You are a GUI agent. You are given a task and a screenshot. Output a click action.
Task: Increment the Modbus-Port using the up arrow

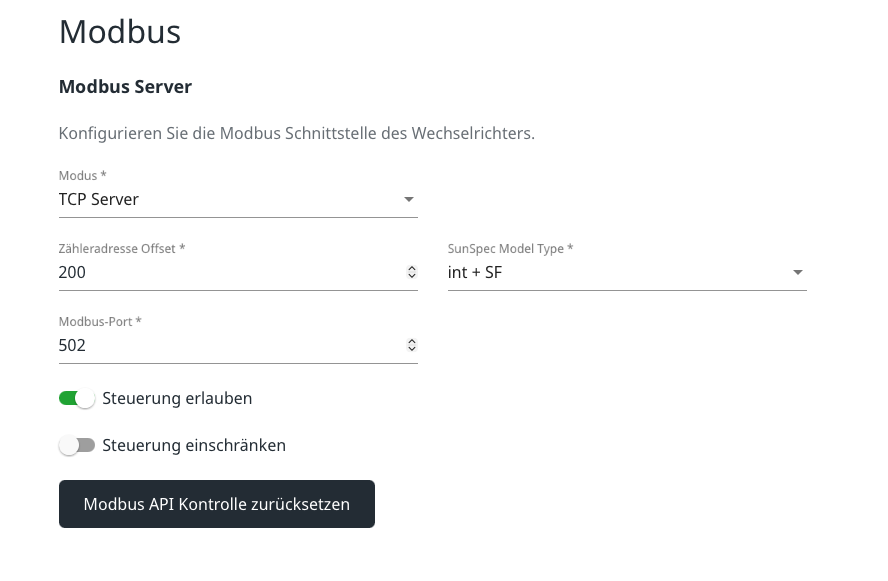[412, 341]
